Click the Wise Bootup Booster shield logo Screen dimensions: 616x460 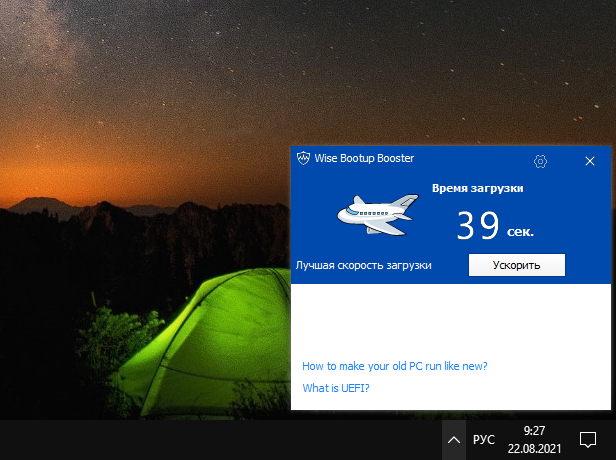click(x=303, y=158)
